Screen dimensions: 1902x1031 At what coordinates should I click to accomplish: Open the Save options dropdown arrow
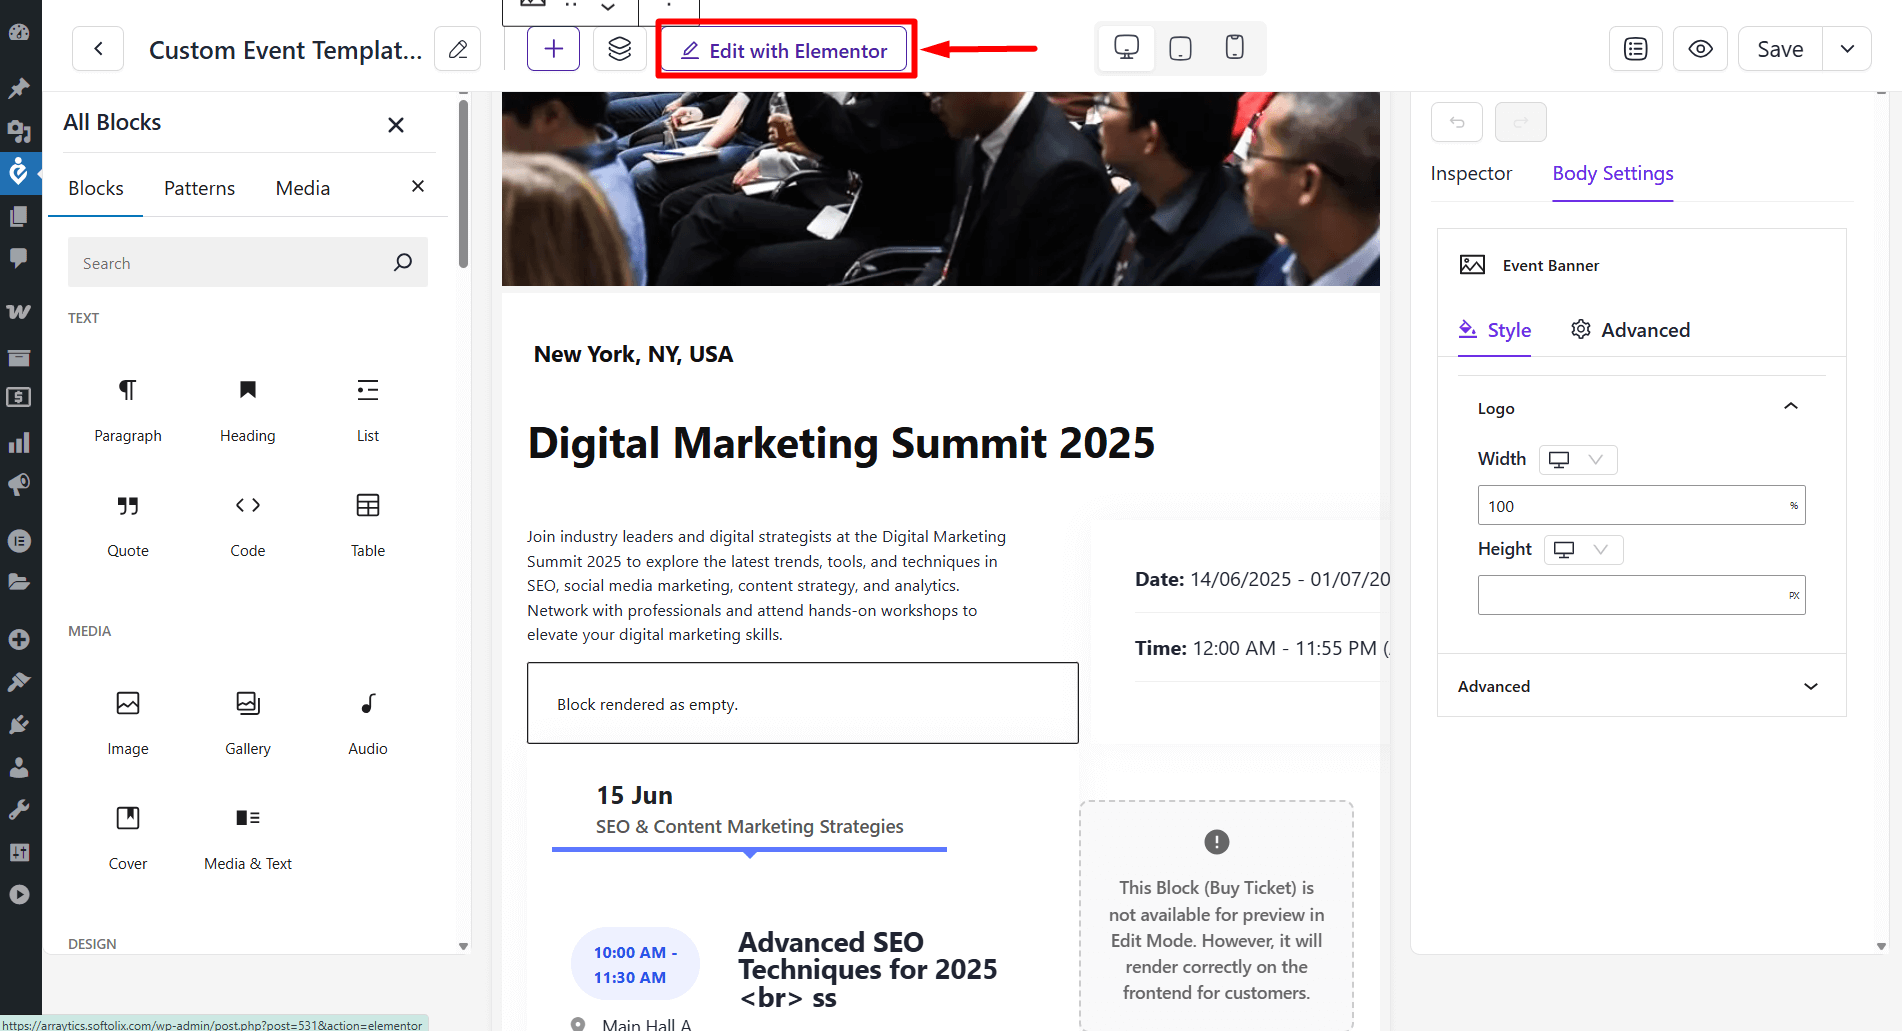(x=1847, y=49)
